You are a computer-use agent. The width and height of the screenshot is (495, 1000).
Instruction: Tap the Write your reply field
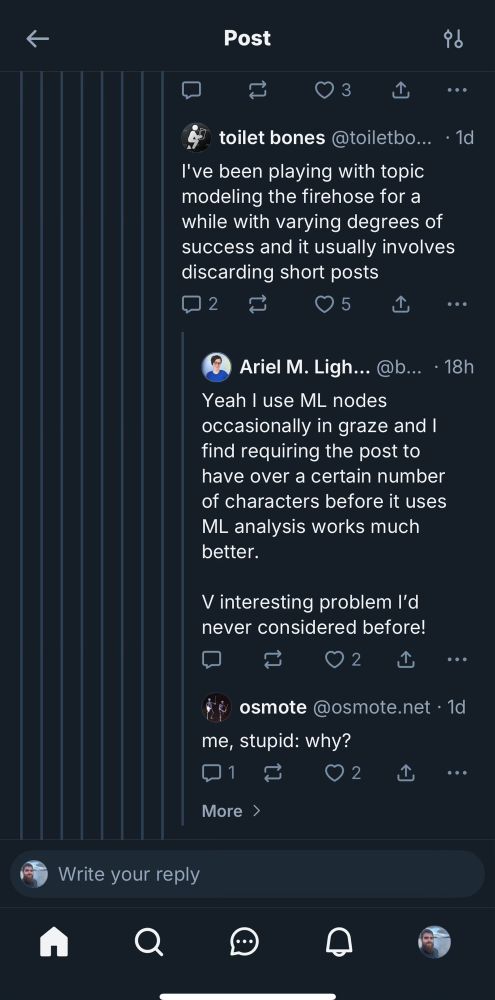coord(248,874)
